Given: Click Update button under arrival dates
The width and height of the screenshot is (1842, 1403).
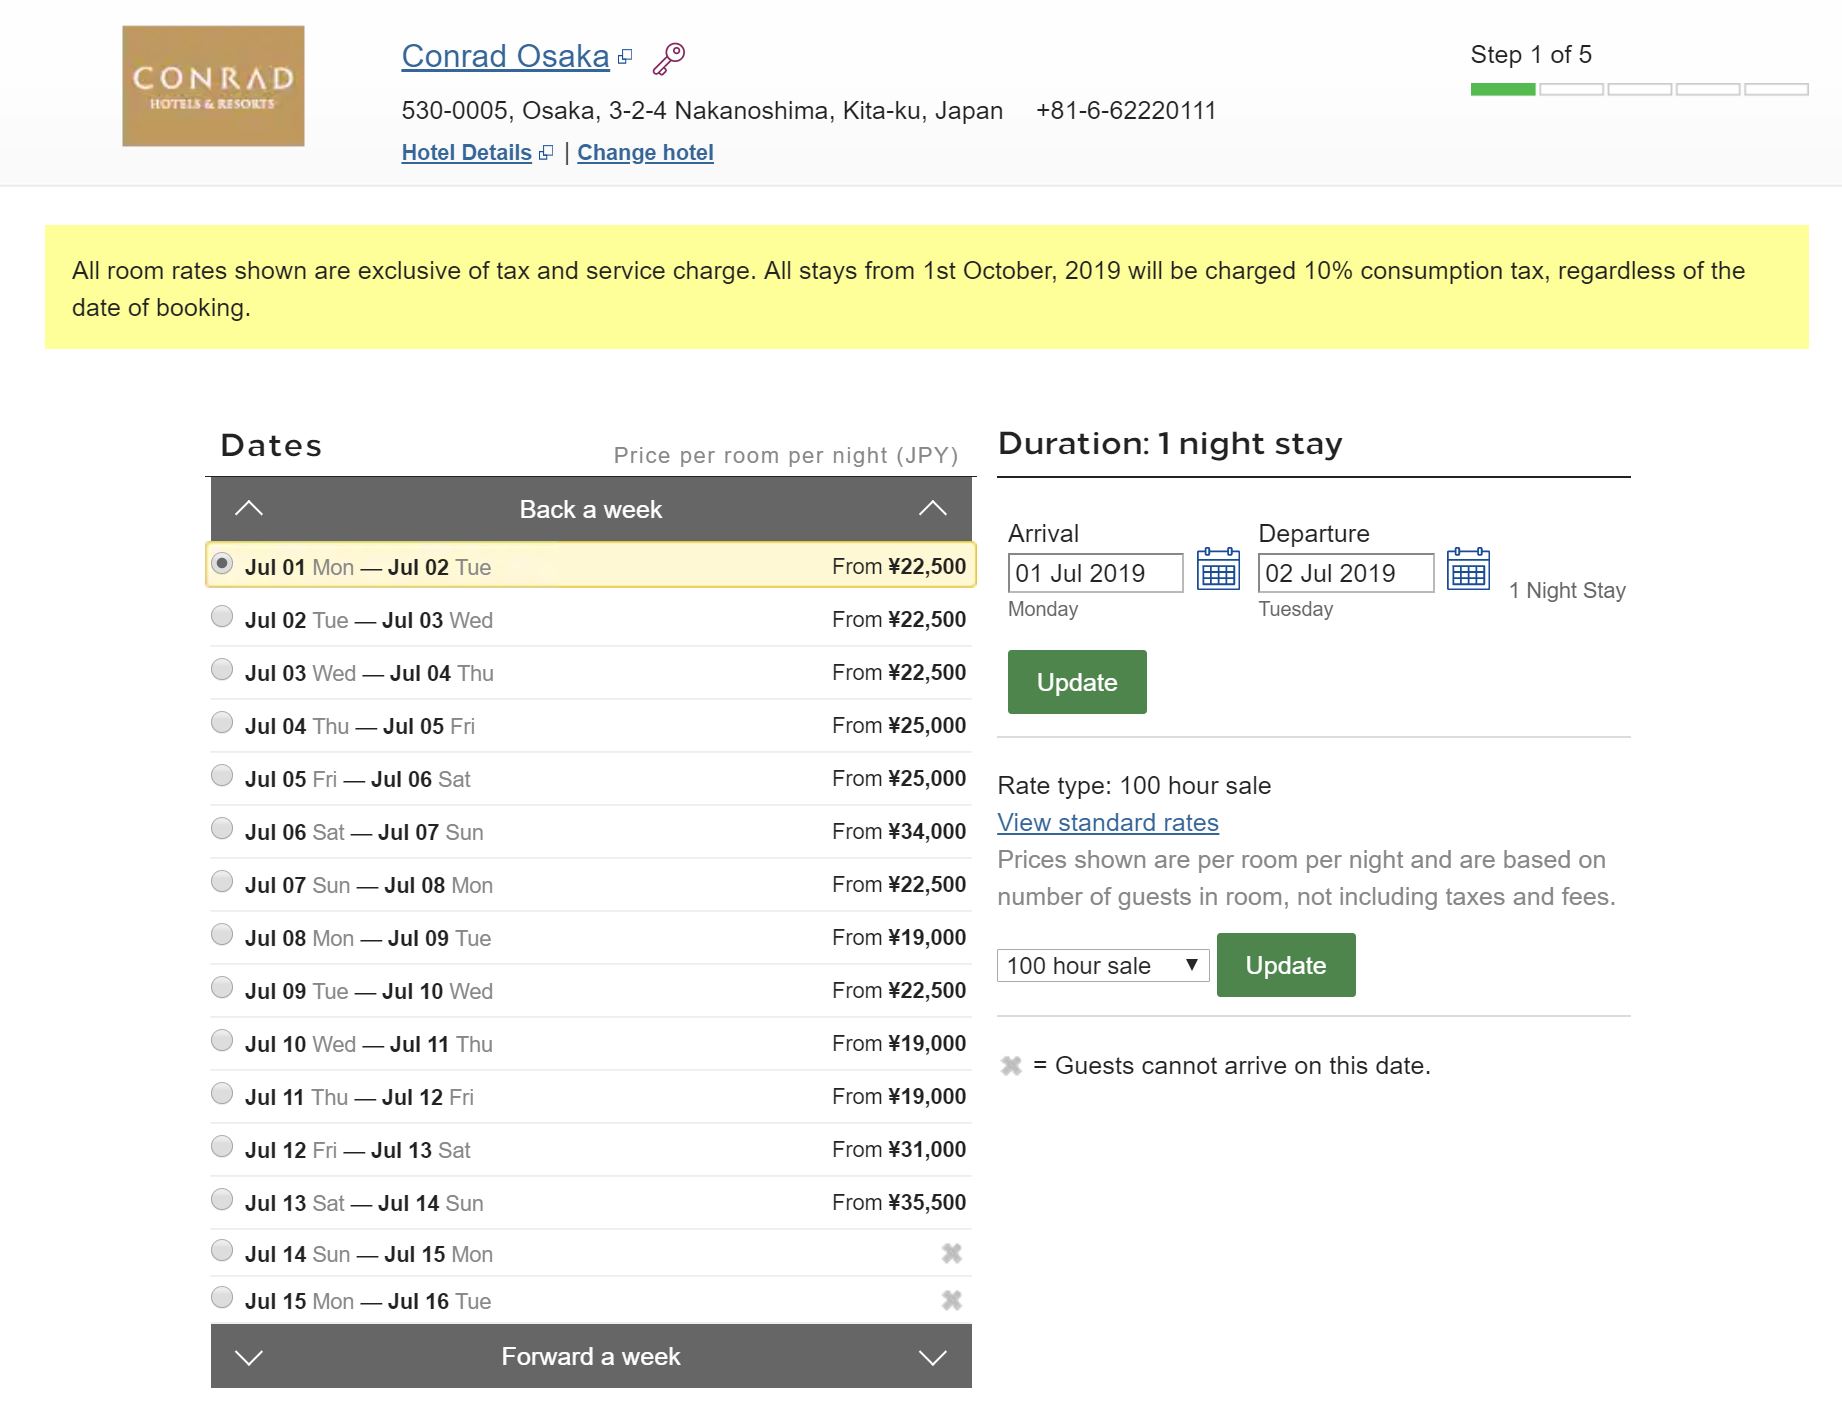Looking at the screenshot, I should tap(1077, 682).
